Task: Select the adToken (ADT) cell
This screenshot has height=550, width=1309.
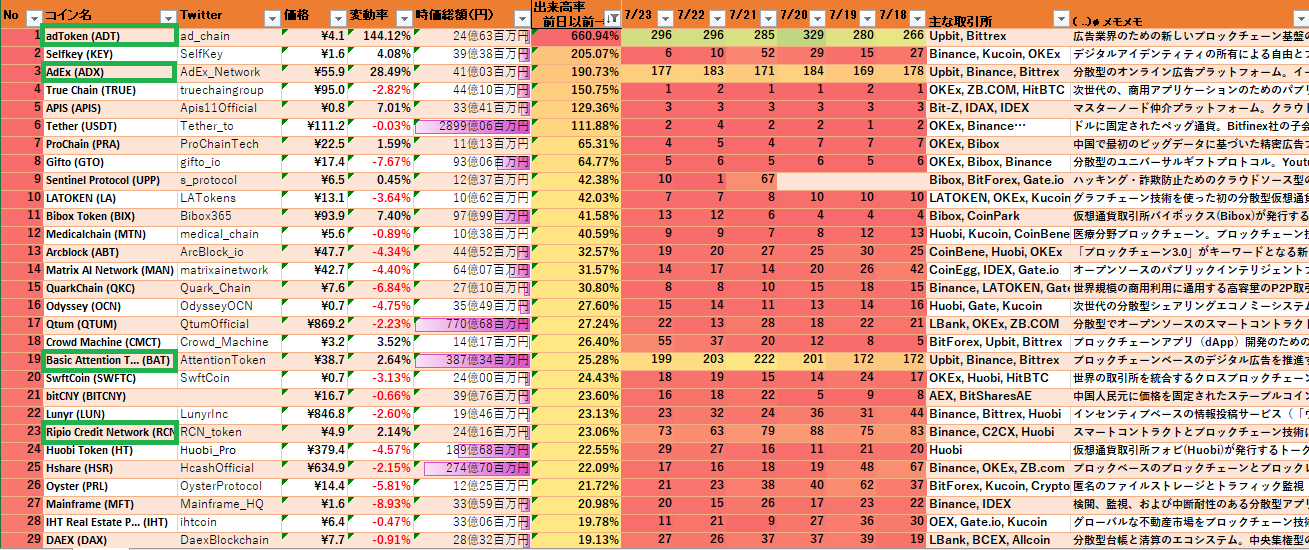Action: point(109,36)
